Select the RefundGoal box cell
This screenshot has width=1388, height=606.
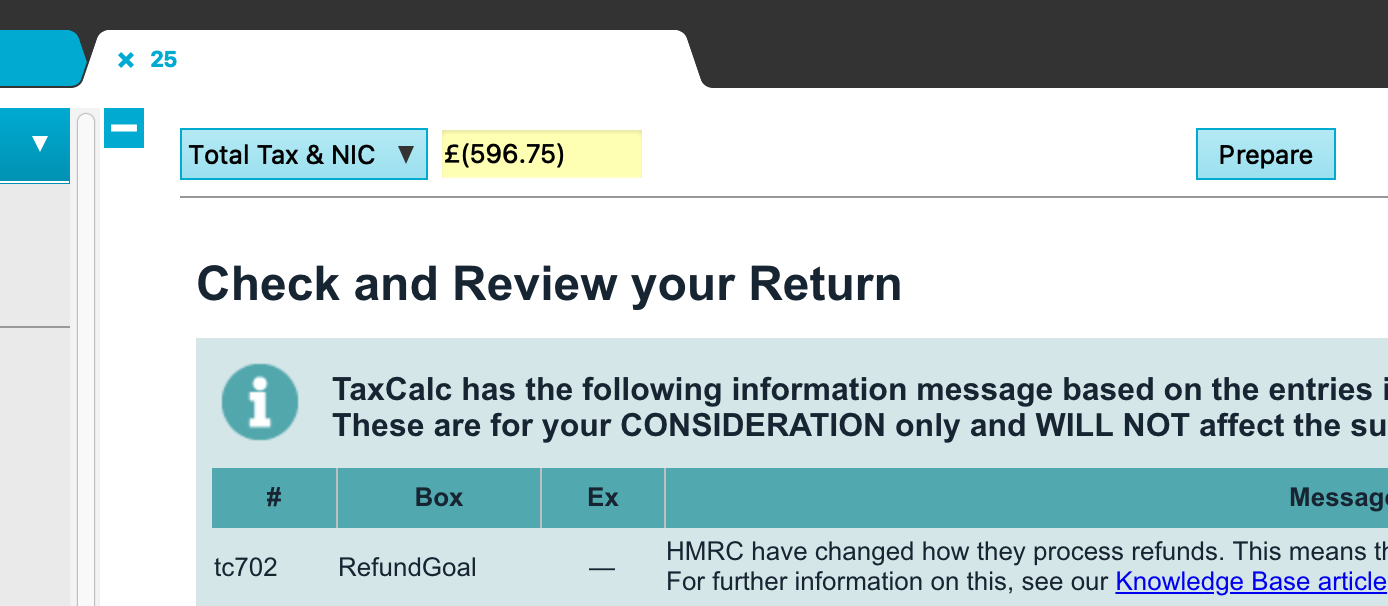click(407, 568)
